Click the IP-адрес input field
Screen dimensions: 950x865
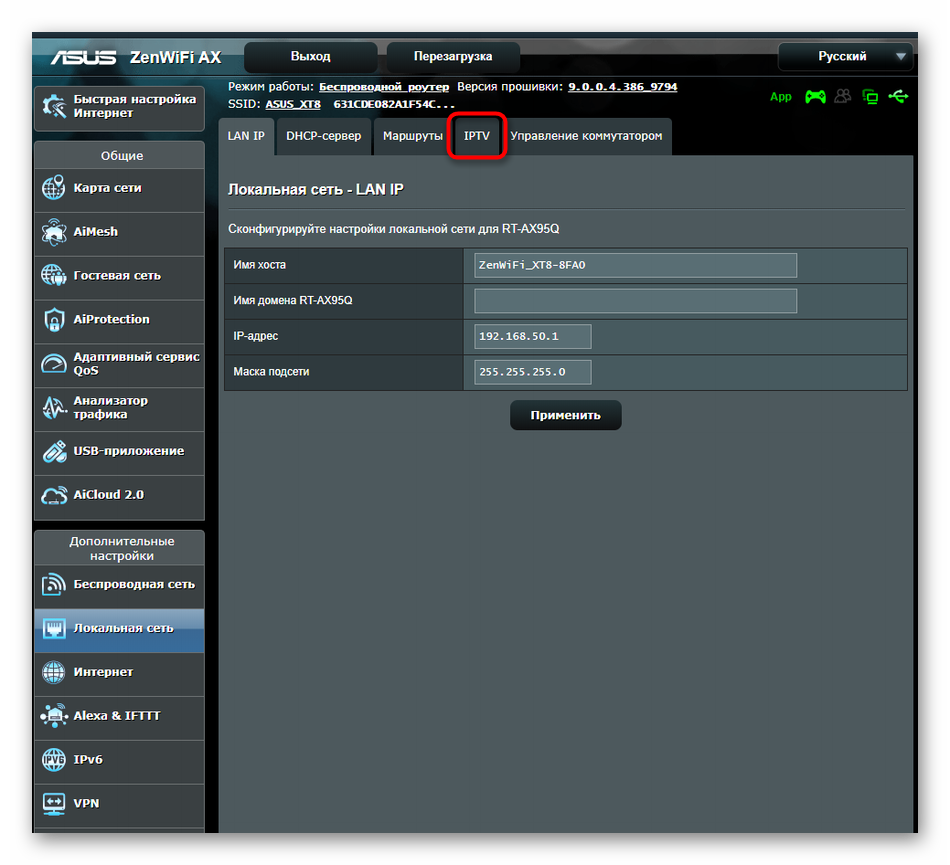(x=533, y=336)
